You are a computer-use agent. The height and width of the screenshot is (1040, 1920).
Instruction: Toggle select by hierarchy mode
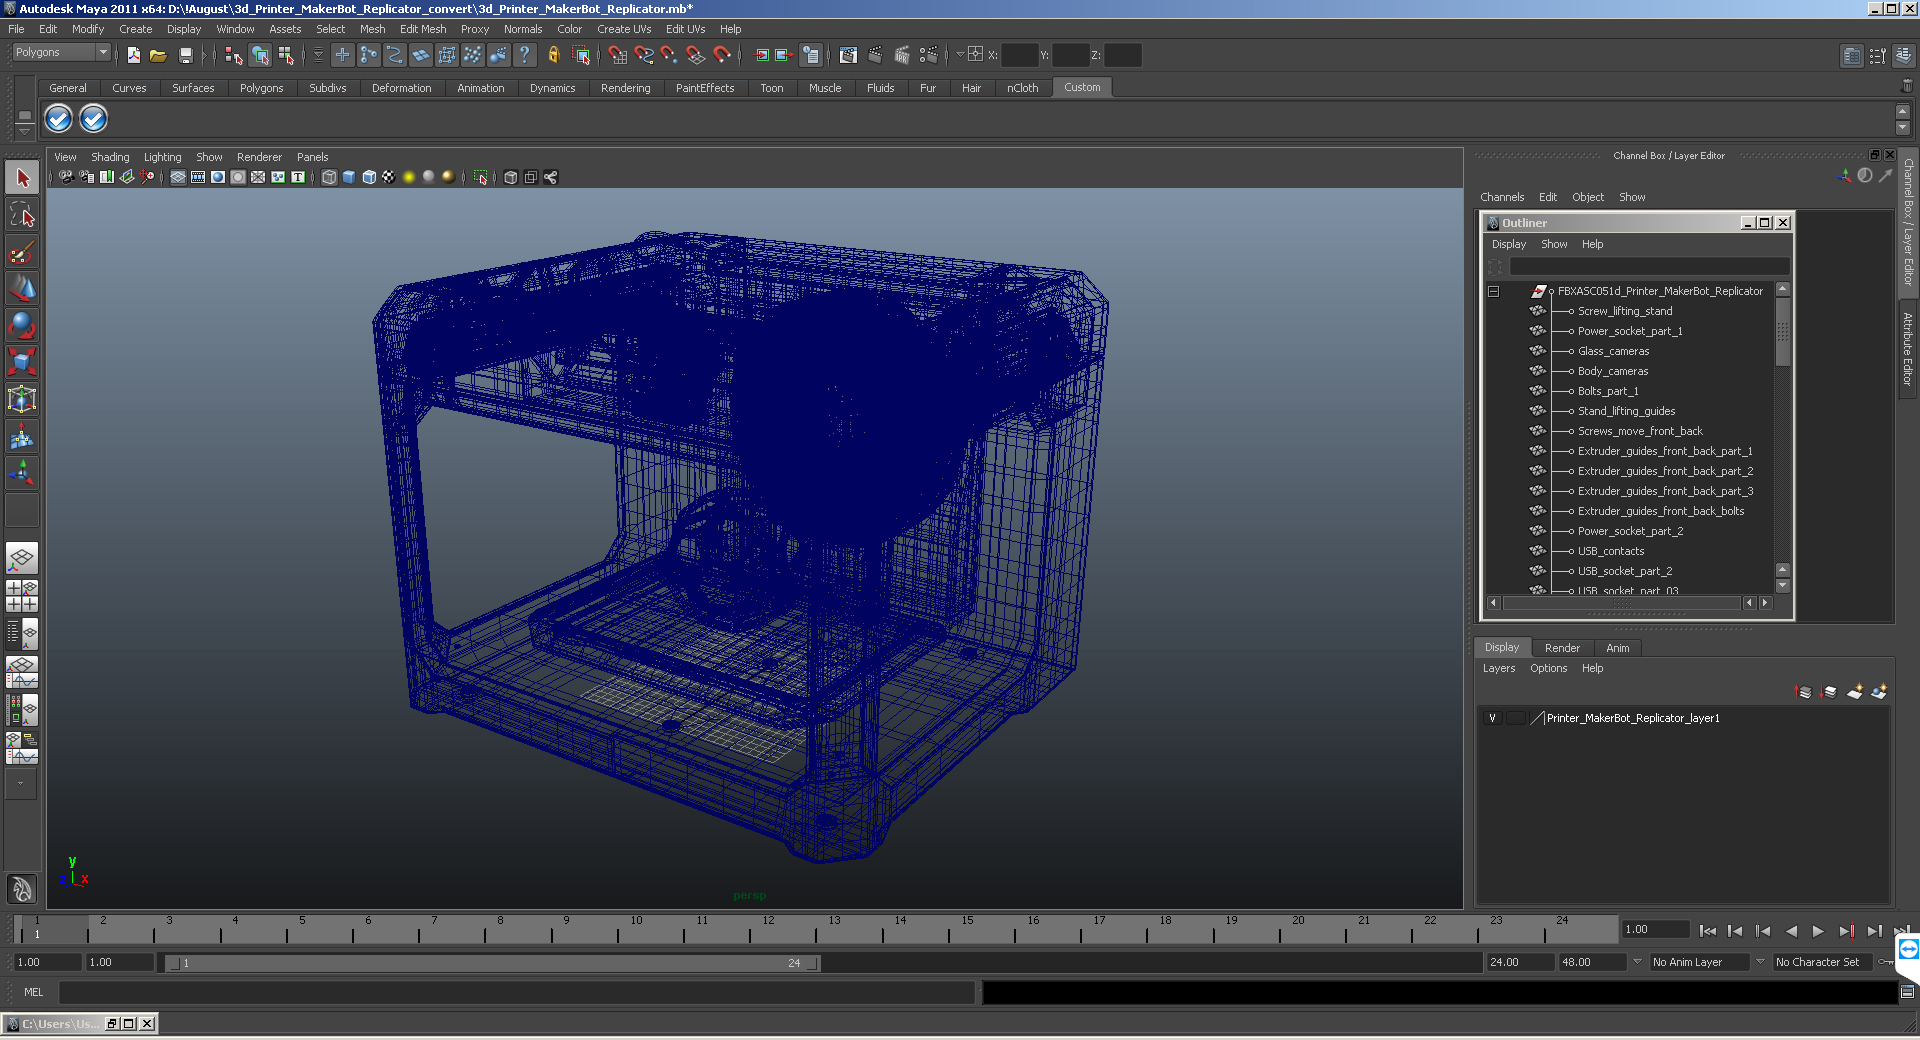point(234,55)
